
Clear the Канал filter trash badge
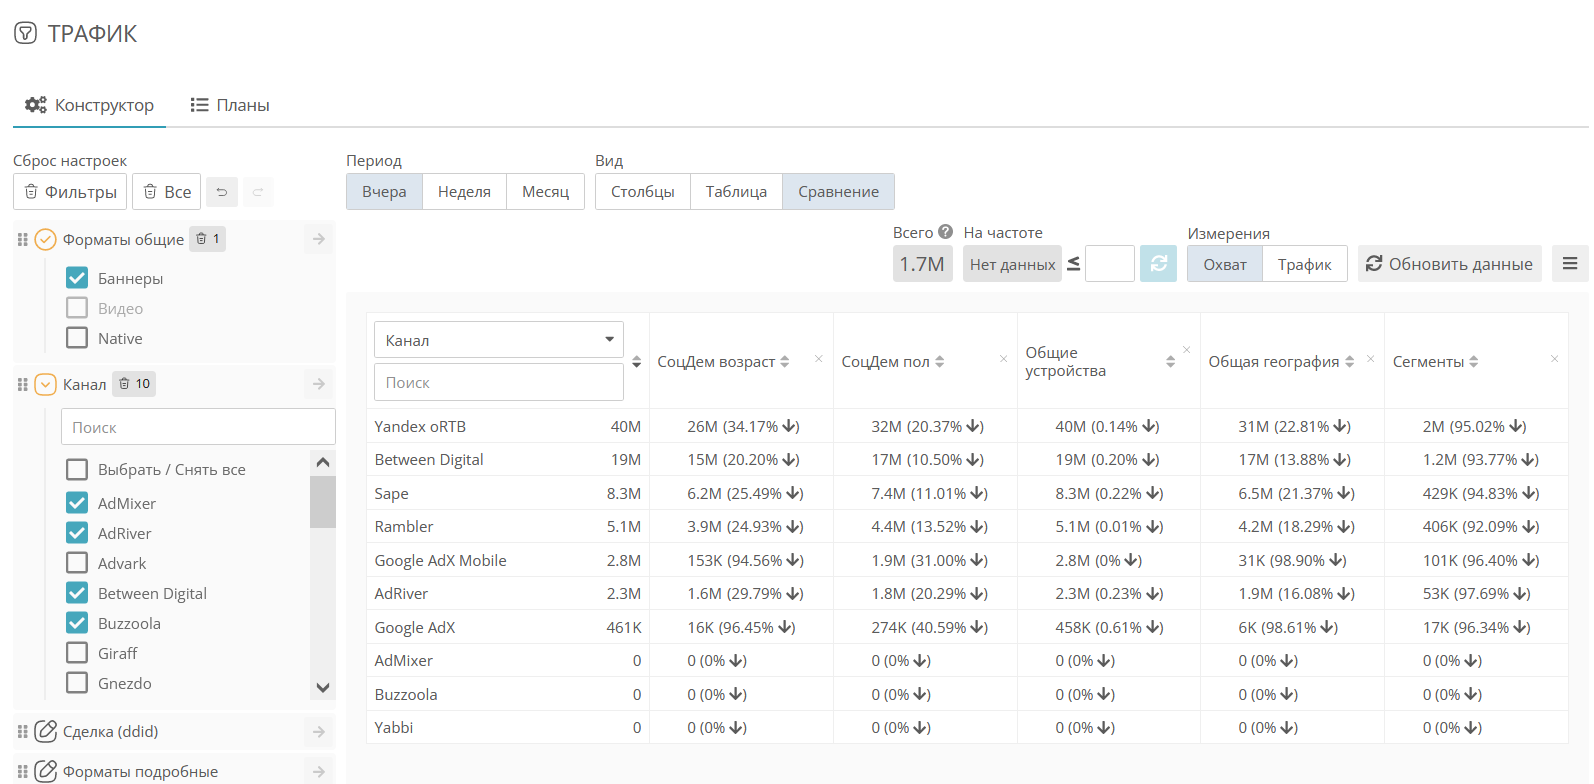click(134, 384)
